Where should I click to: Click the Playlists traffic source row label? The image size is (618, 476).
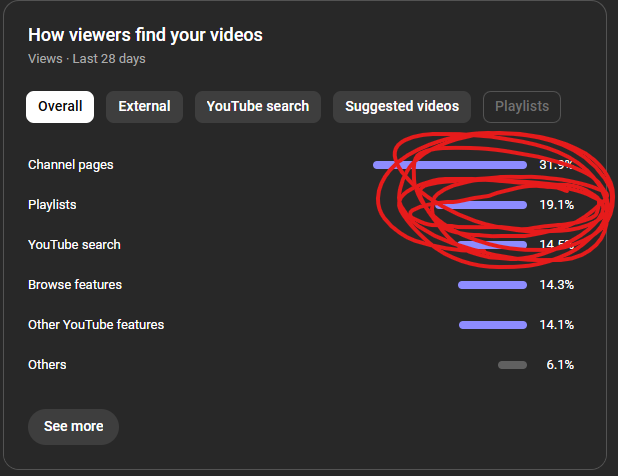pos(52,205)
